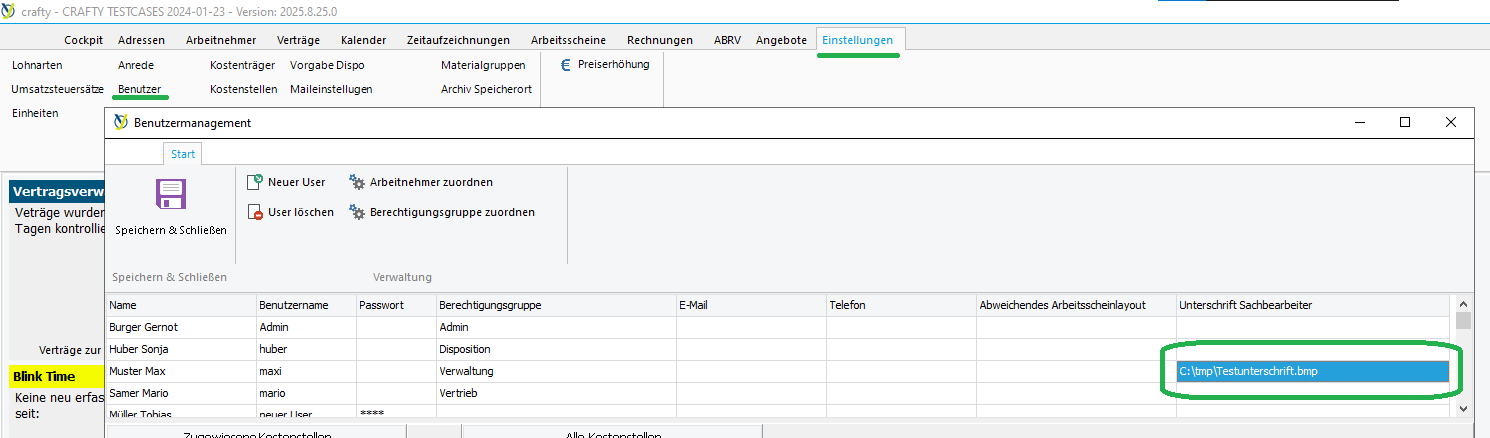Click the Speichern & Schließen floppy disk icon
This screenshot has height=438, width=1490.
[x=171, y=194]
